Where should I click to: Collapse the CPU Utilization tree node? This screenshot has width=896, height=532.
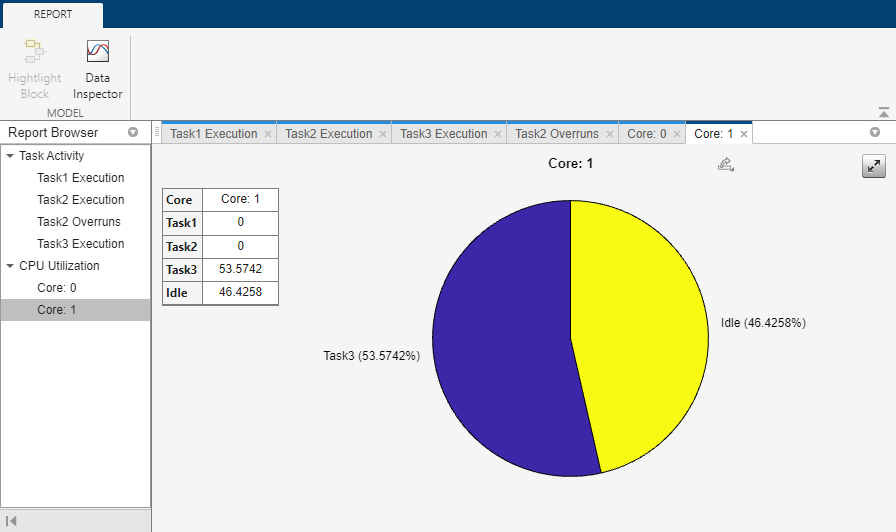pos(10,266)
